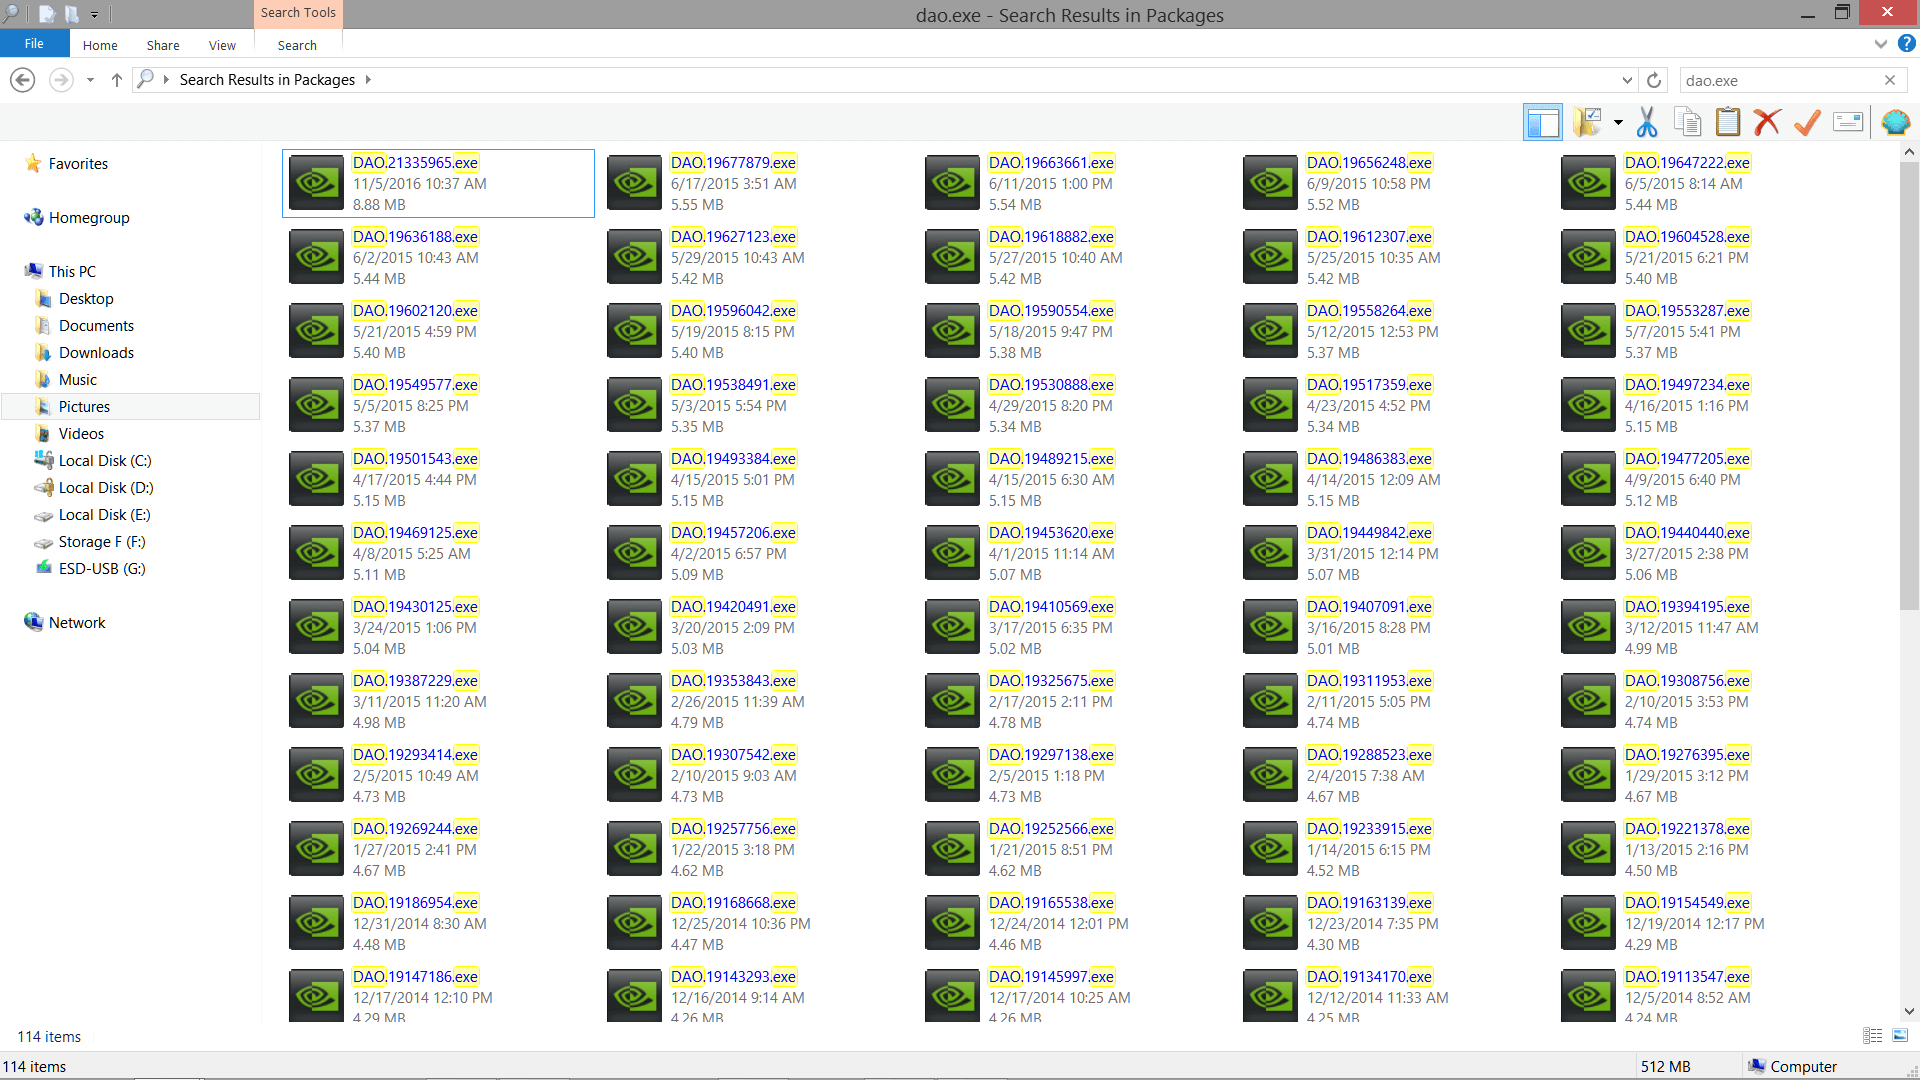
Task: Select Local Disk (D:) in sidebar
Action: click(x=105, y=488)
